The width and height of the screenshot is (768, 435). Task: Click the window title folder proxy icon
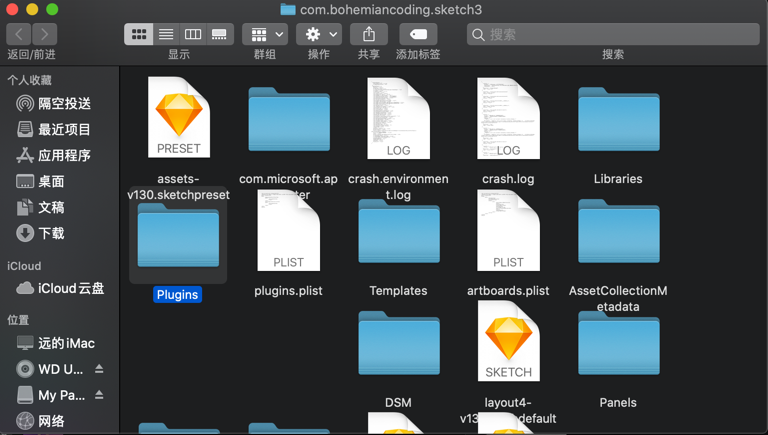[x=288, y=9]
